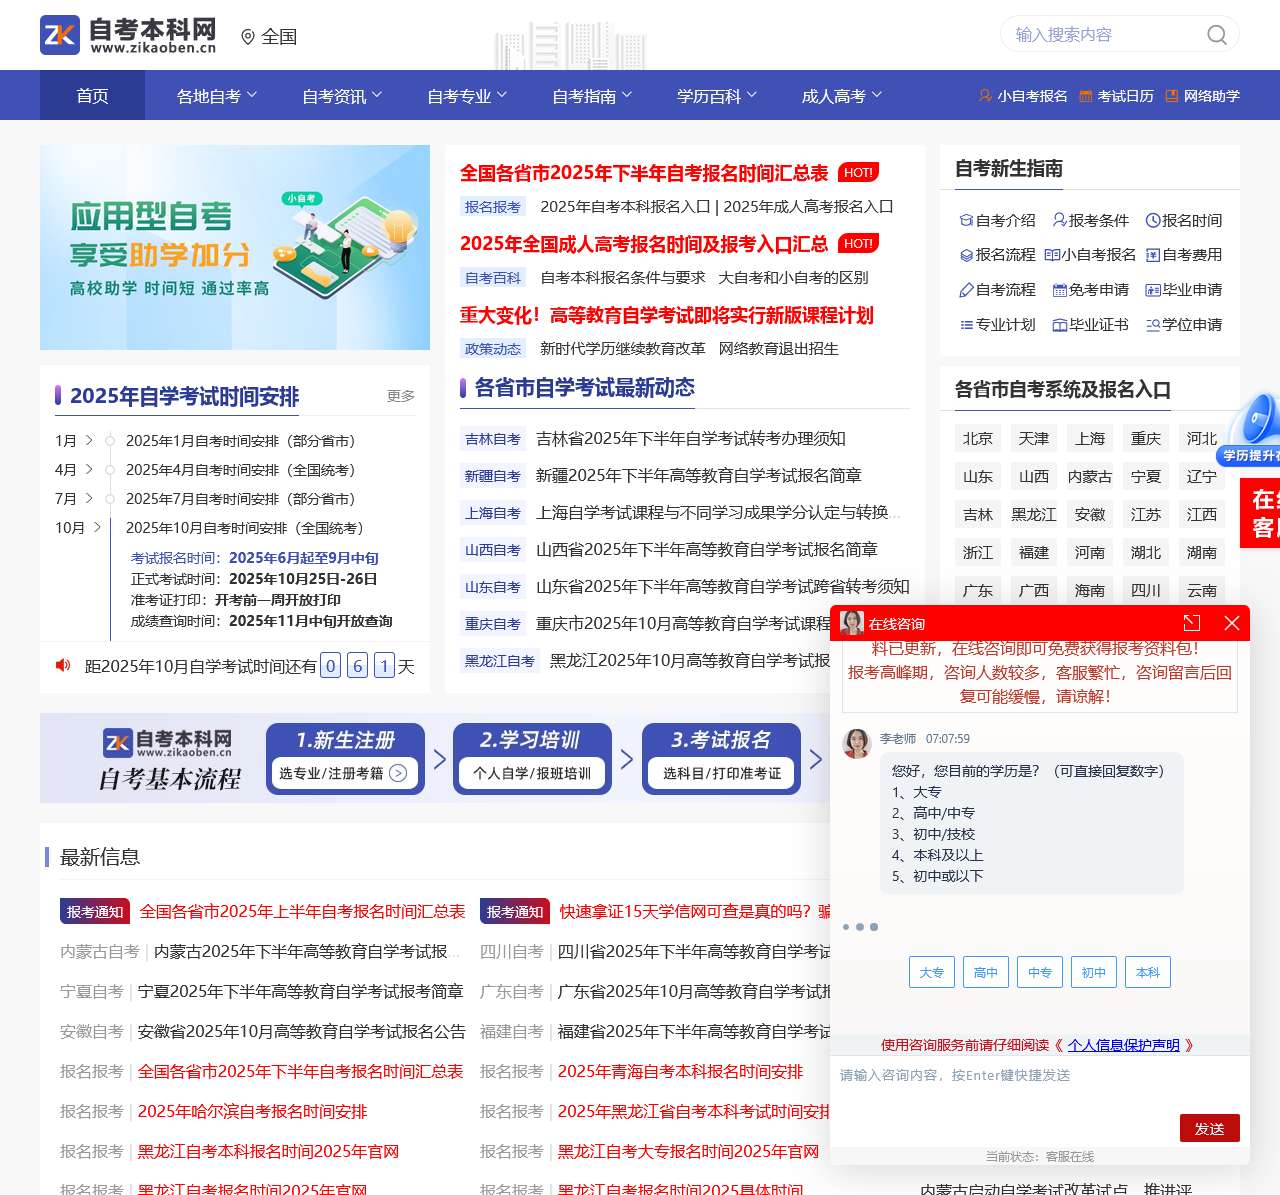Screen dimensions: 1280x1195
Task: Open the 个人信息保护声明 link
Action: pyautogui.click(x=1123, y=1045)
